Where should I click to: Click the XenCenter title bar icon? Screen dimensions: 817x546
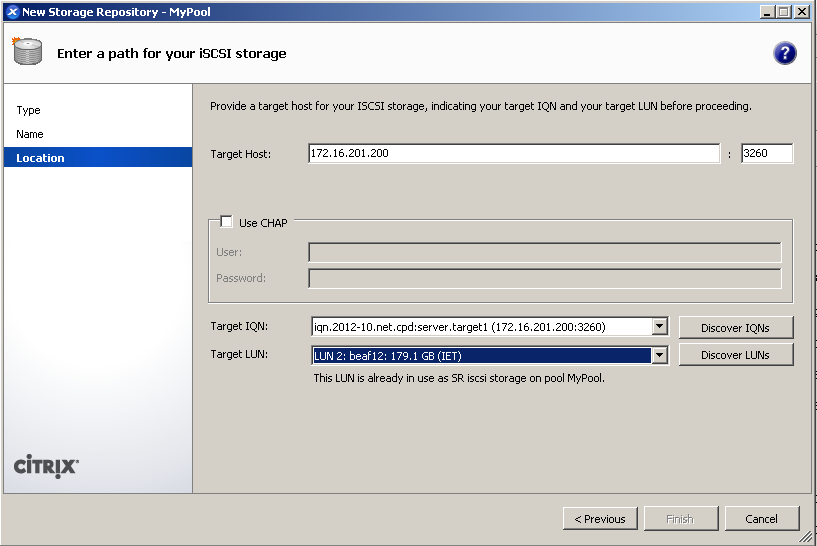click(13, 12)
